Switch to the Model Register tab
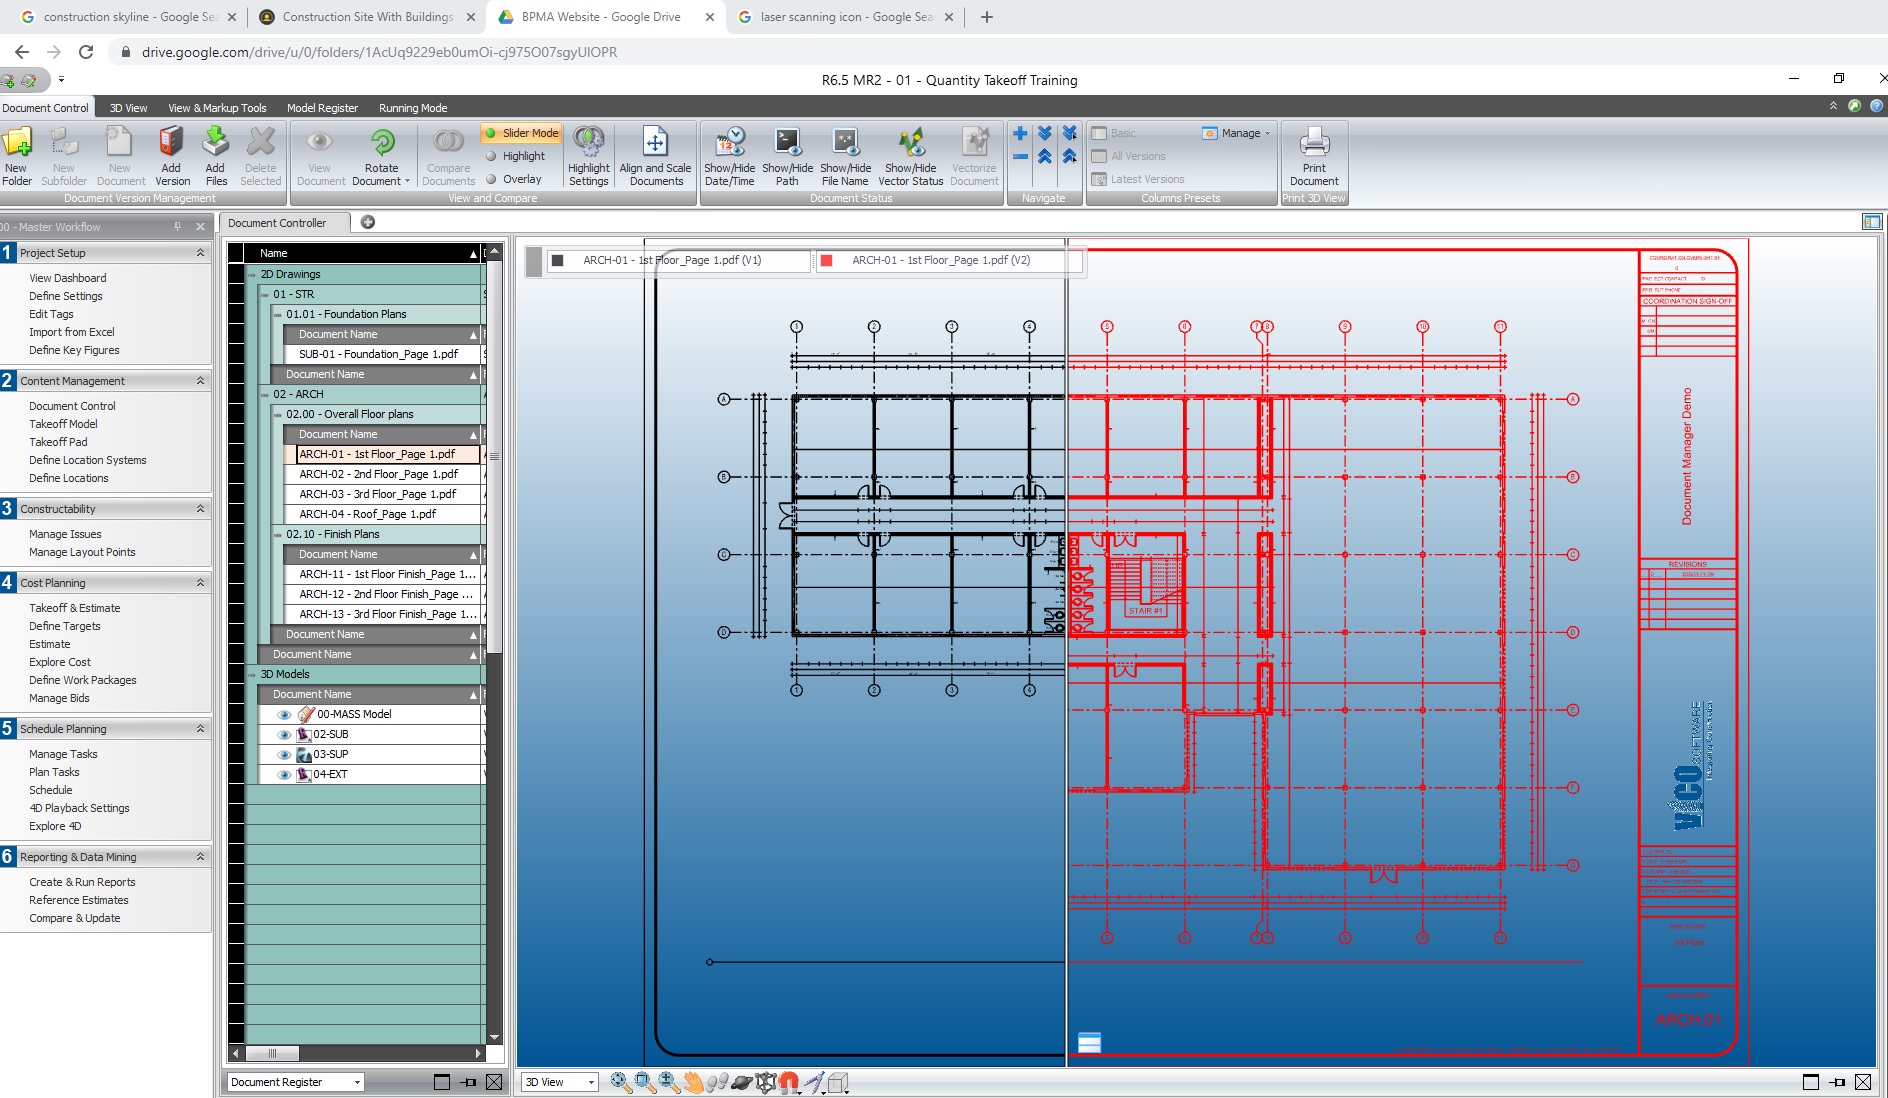This screenshot has width=1888, height=1098. [x=321, y=108]
